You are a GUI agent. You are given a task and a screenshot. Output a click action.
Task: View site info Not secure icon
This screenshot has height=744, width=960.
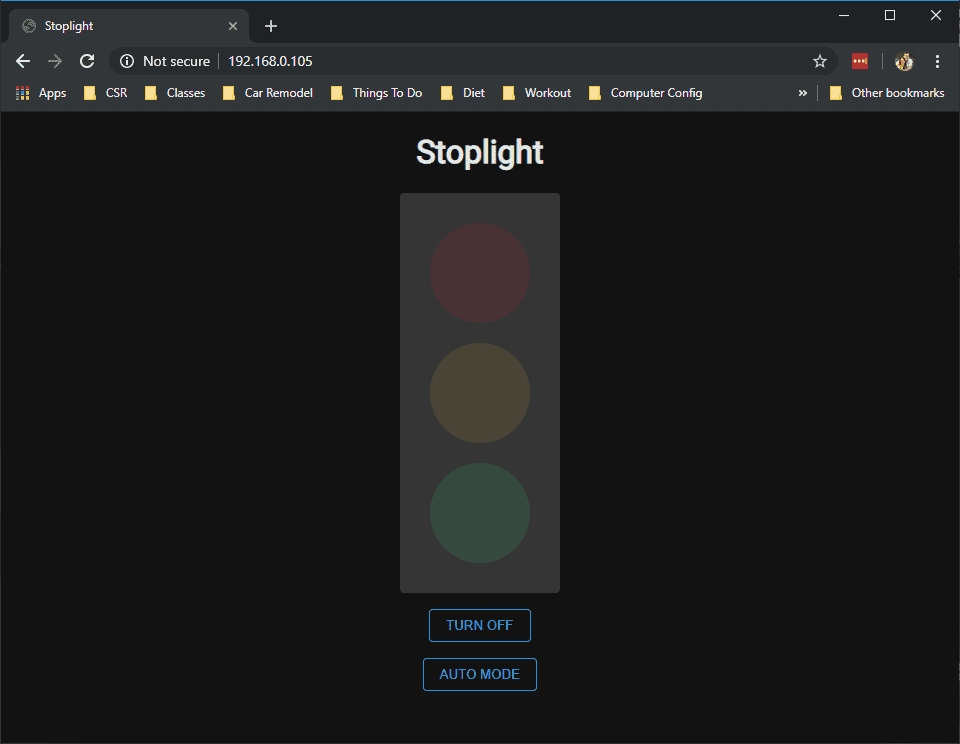coord(127,61)
